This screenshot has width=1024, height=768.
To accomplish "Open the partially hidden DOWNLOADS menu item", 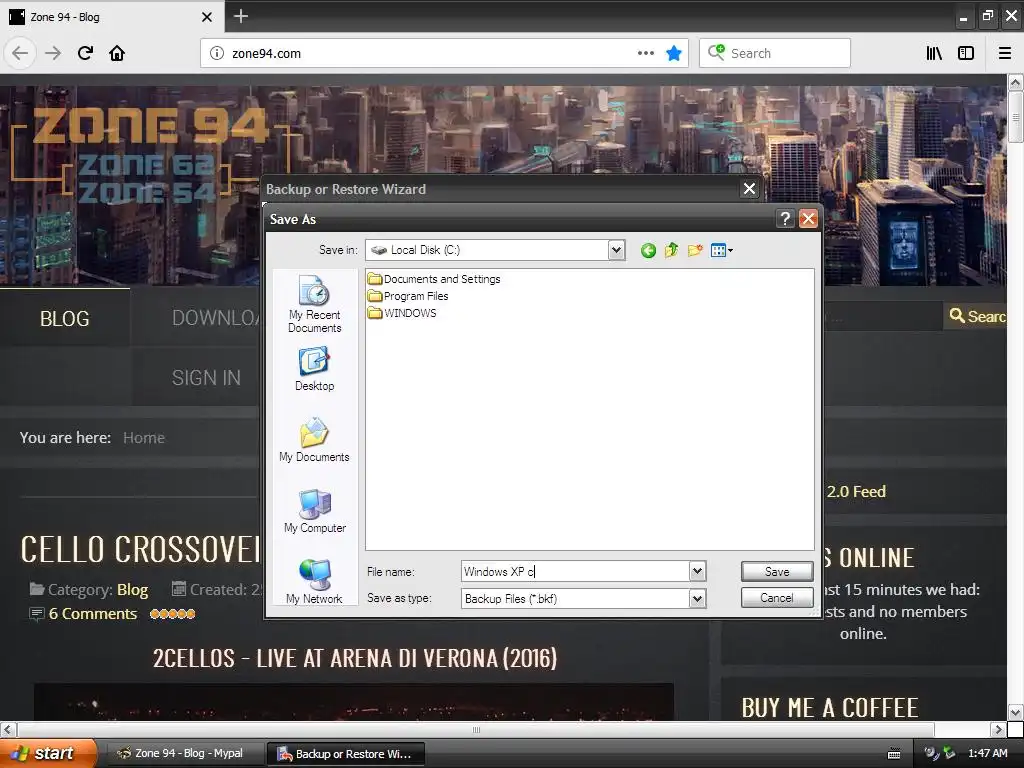I will [x=216, y=318].
